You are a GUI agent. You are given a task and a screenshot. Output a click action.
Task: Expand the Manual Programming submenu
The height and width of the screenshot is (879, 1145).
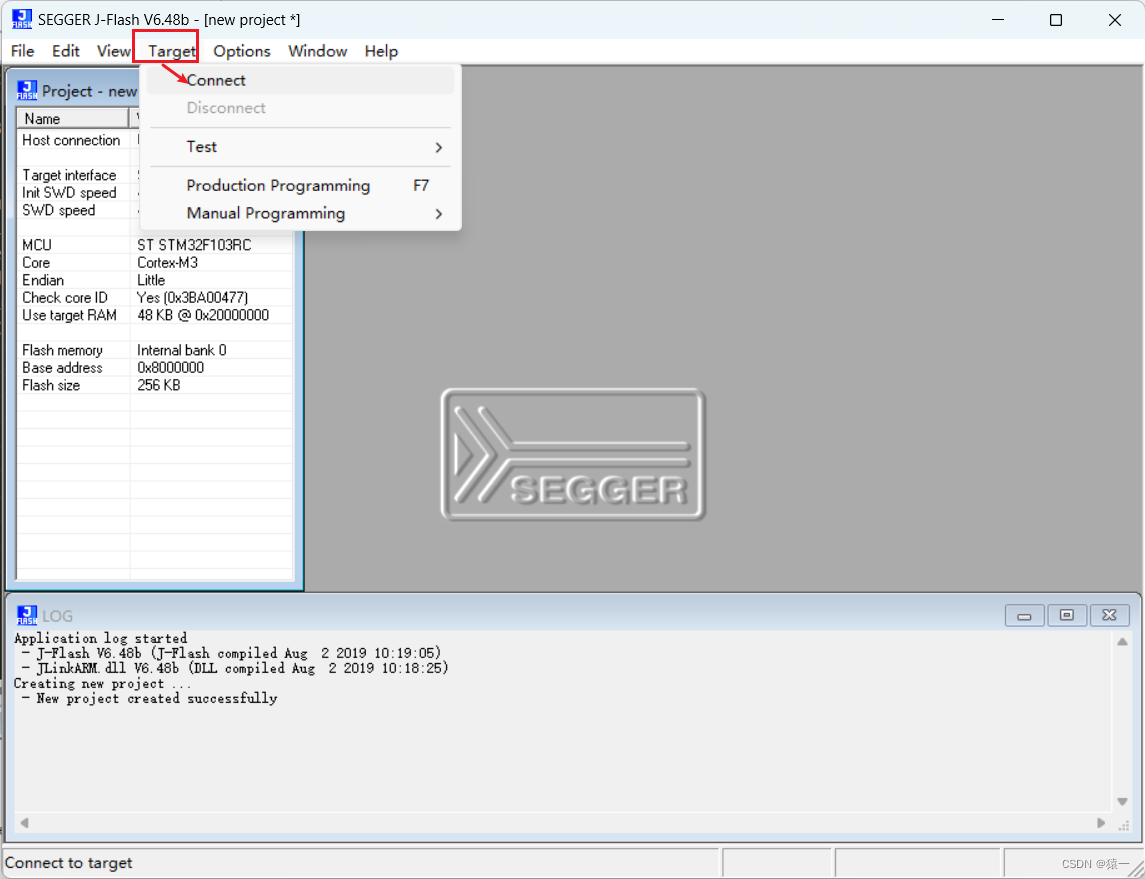[265, 213]
